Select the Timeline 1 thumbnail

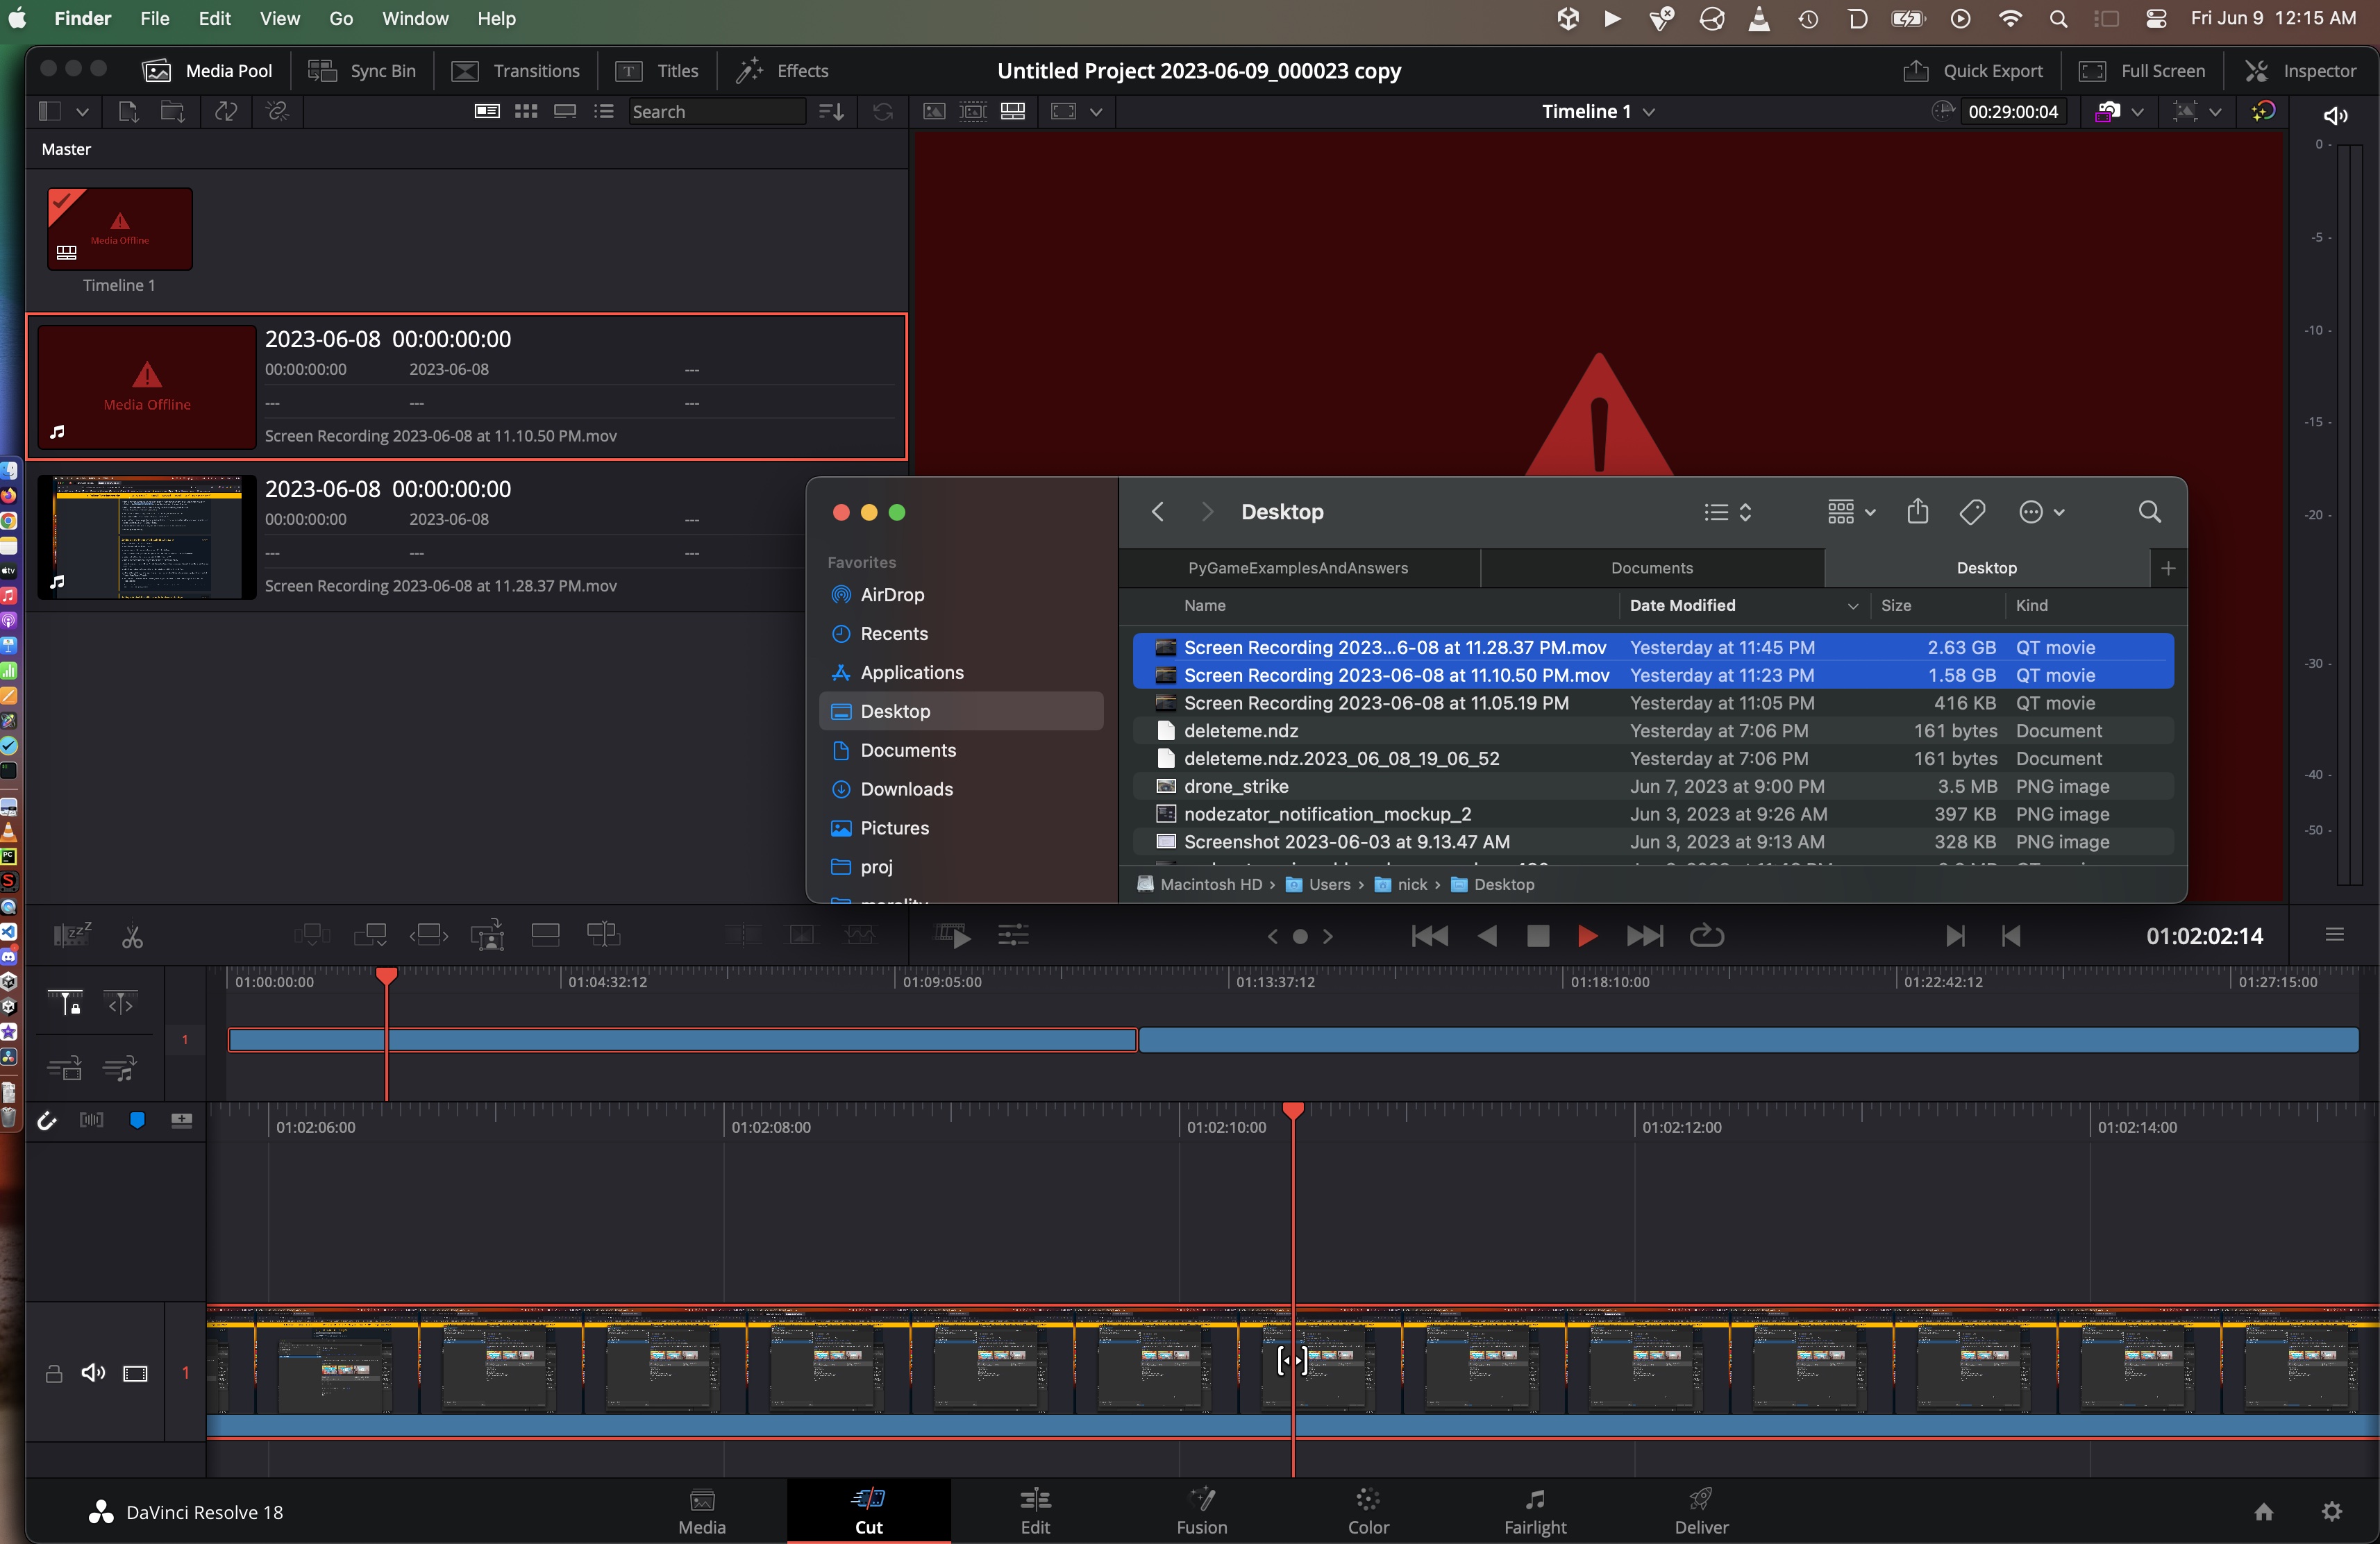120,229
